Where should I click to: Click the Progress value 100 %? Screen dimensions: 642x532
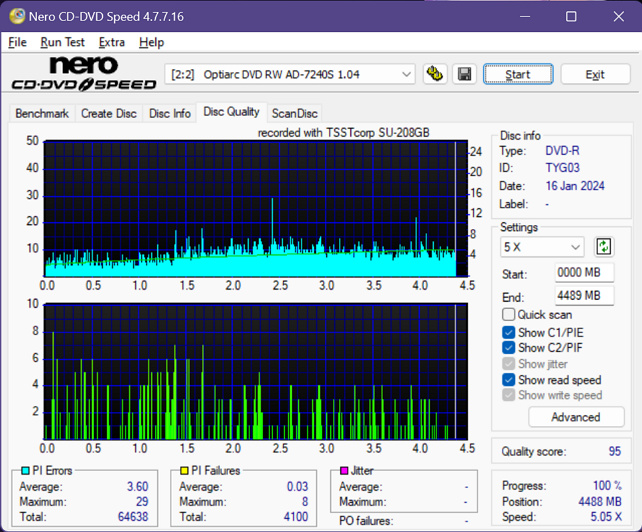point(607,486)
